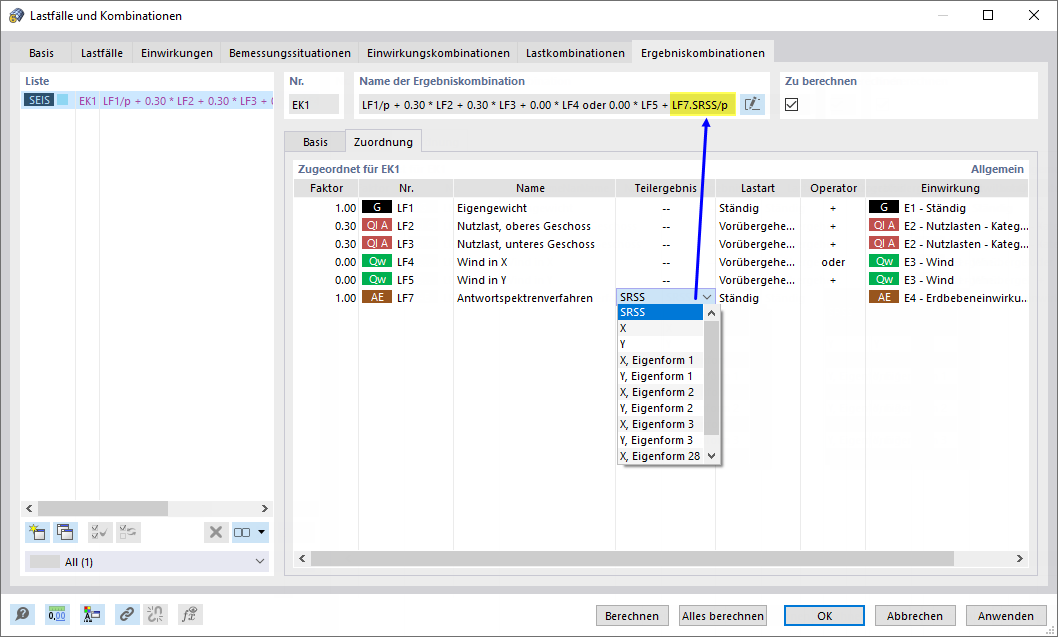Click the Antwortspektrenverfahren name cell
This screenshot has height=637, width=1058.
point(534,298)
